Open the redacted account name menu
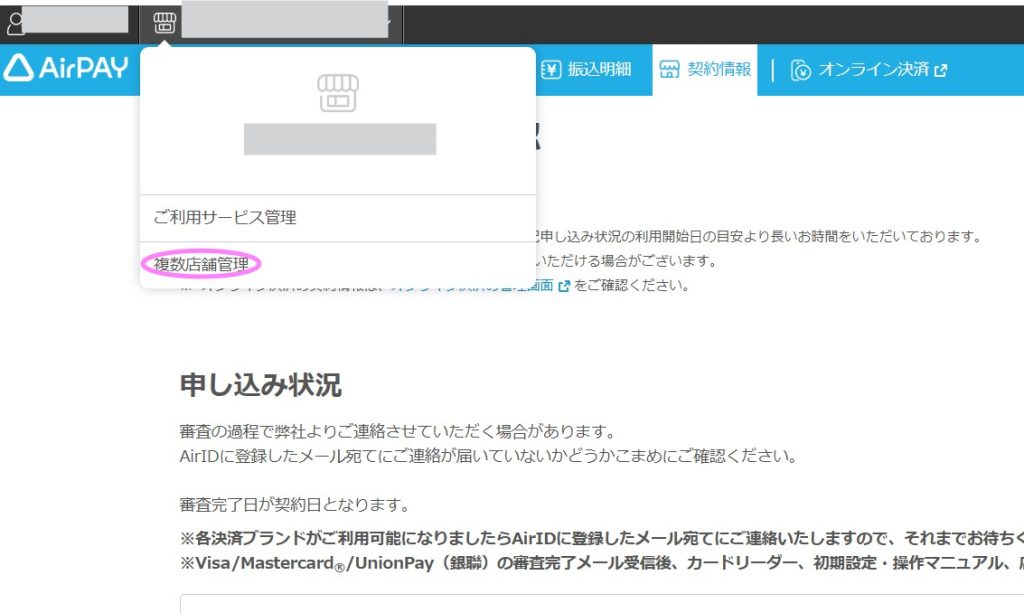This screenshot has width=1024, height=613. click(75, 20)
